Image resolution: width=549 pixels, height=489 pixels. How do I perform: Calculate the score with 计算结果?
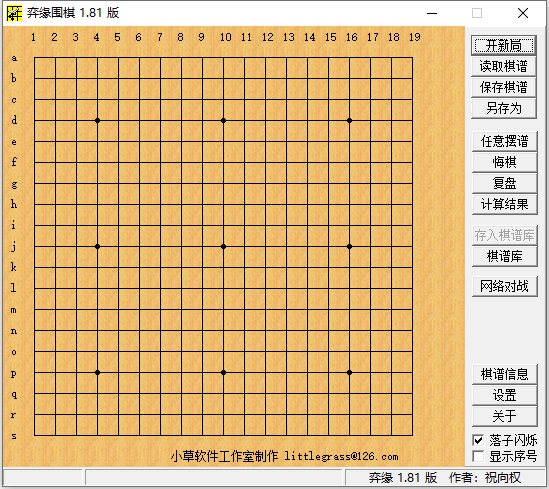504,204
